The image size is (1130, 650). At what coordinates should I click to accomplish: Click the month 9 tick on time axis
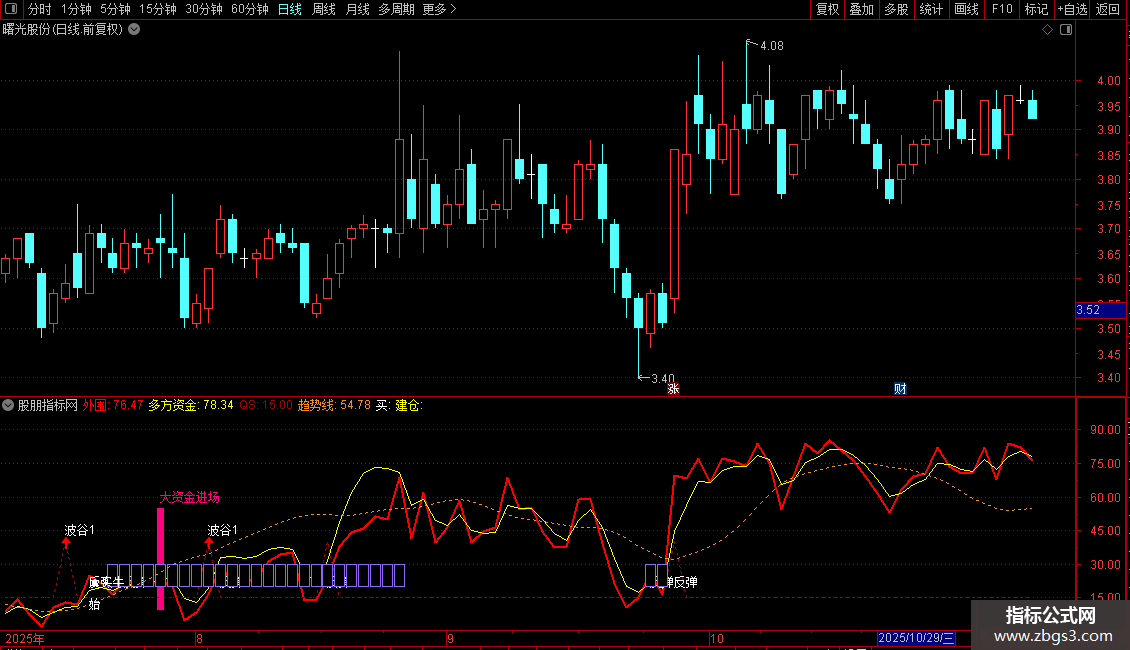point(450,638)
